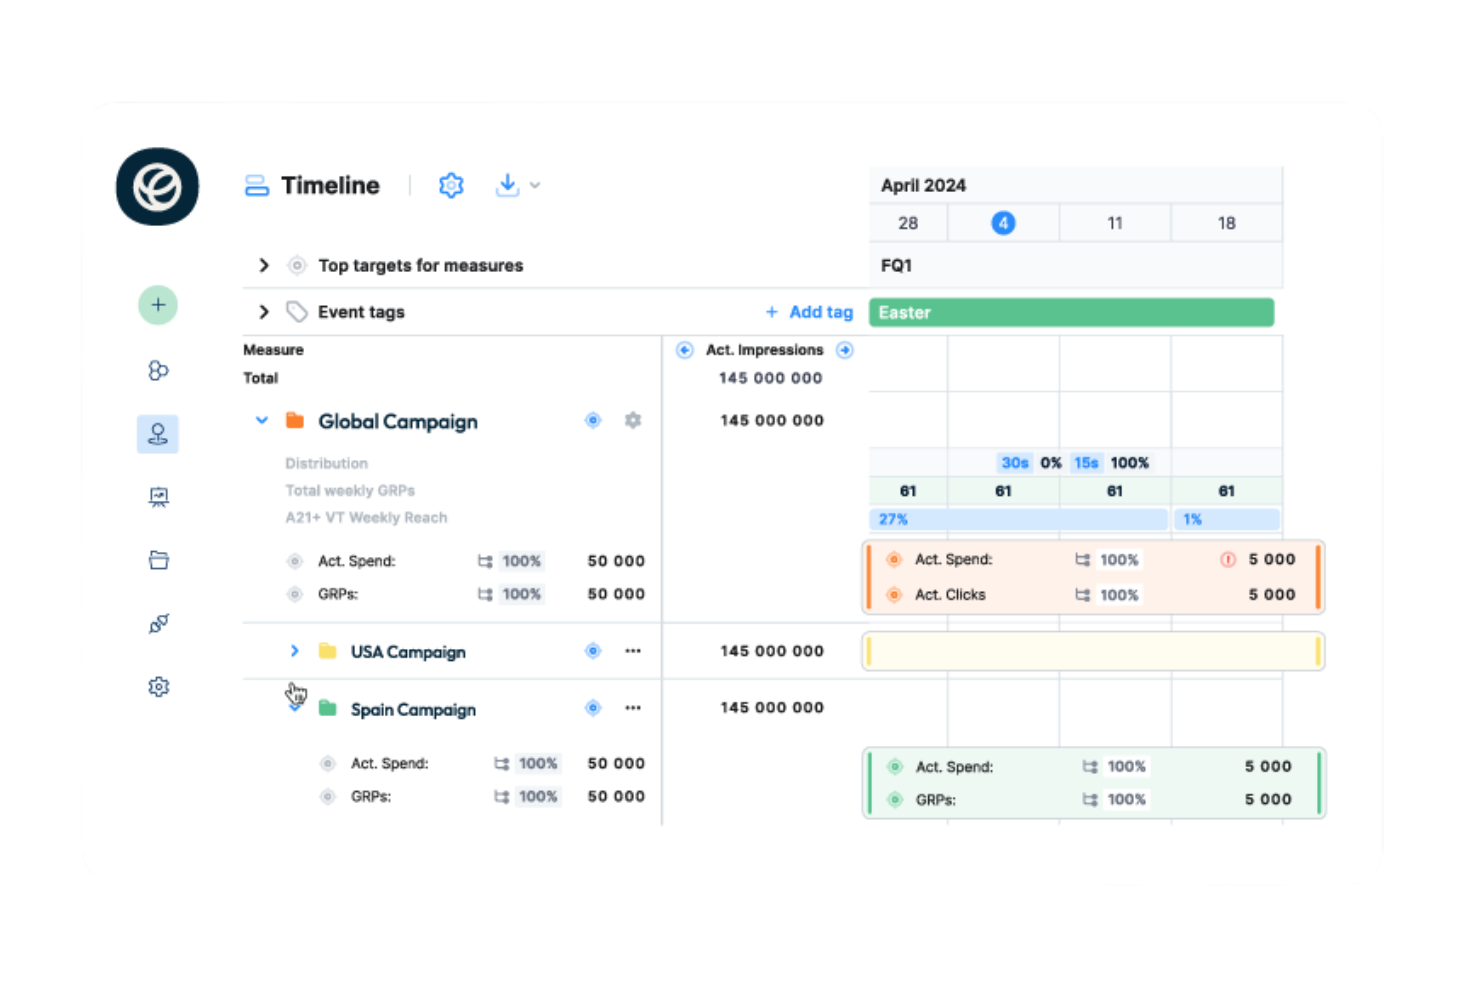This screenshot has width=1480, height=987.
Task: Click the green Spain Campaign folder icon
Action: coord(327,708)
